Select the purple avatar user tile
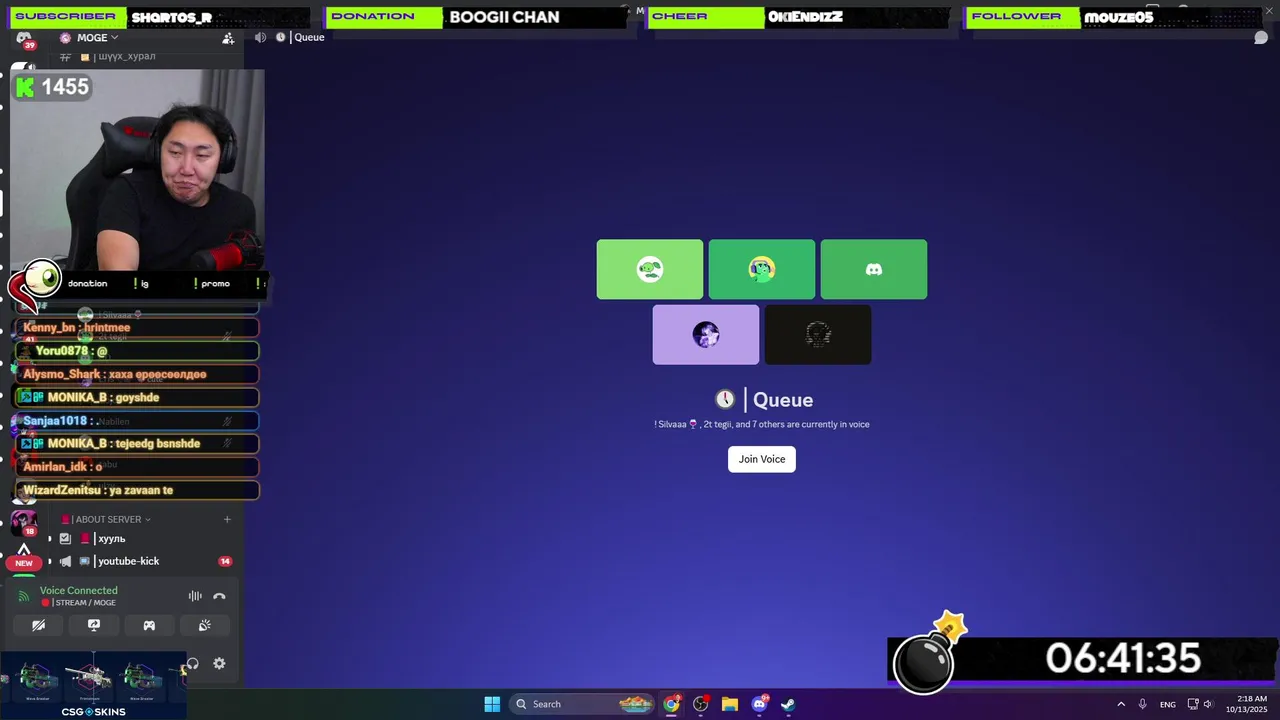 point(706,335)
